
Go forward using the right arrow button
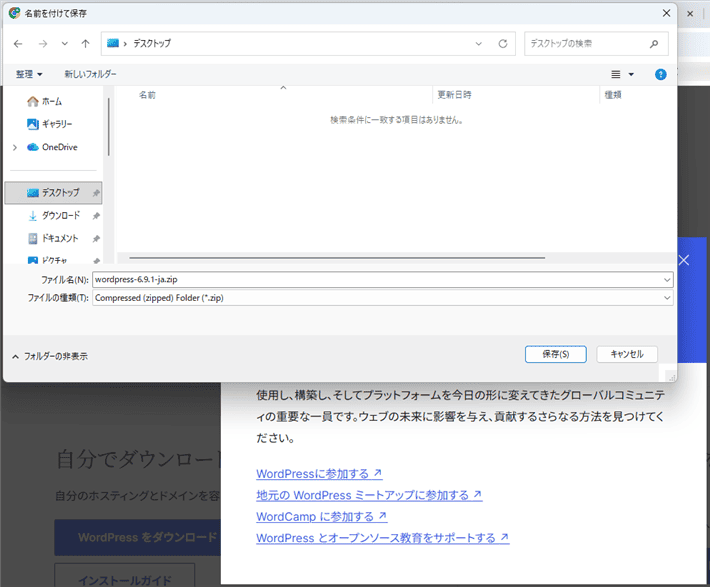[43, 43]
